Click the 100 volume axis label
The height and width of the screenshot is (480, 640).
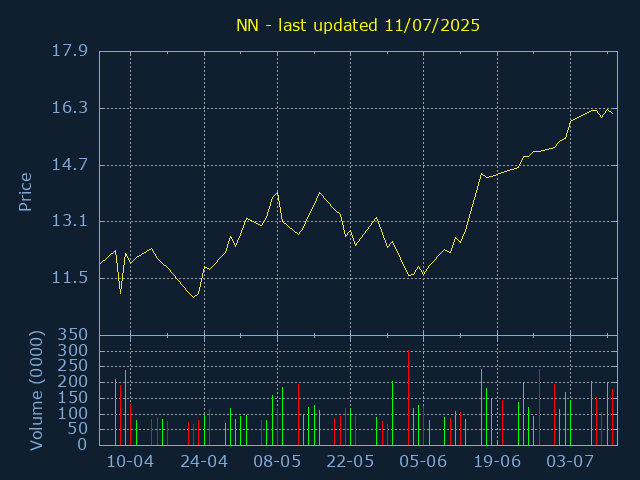tap(73, 413)
